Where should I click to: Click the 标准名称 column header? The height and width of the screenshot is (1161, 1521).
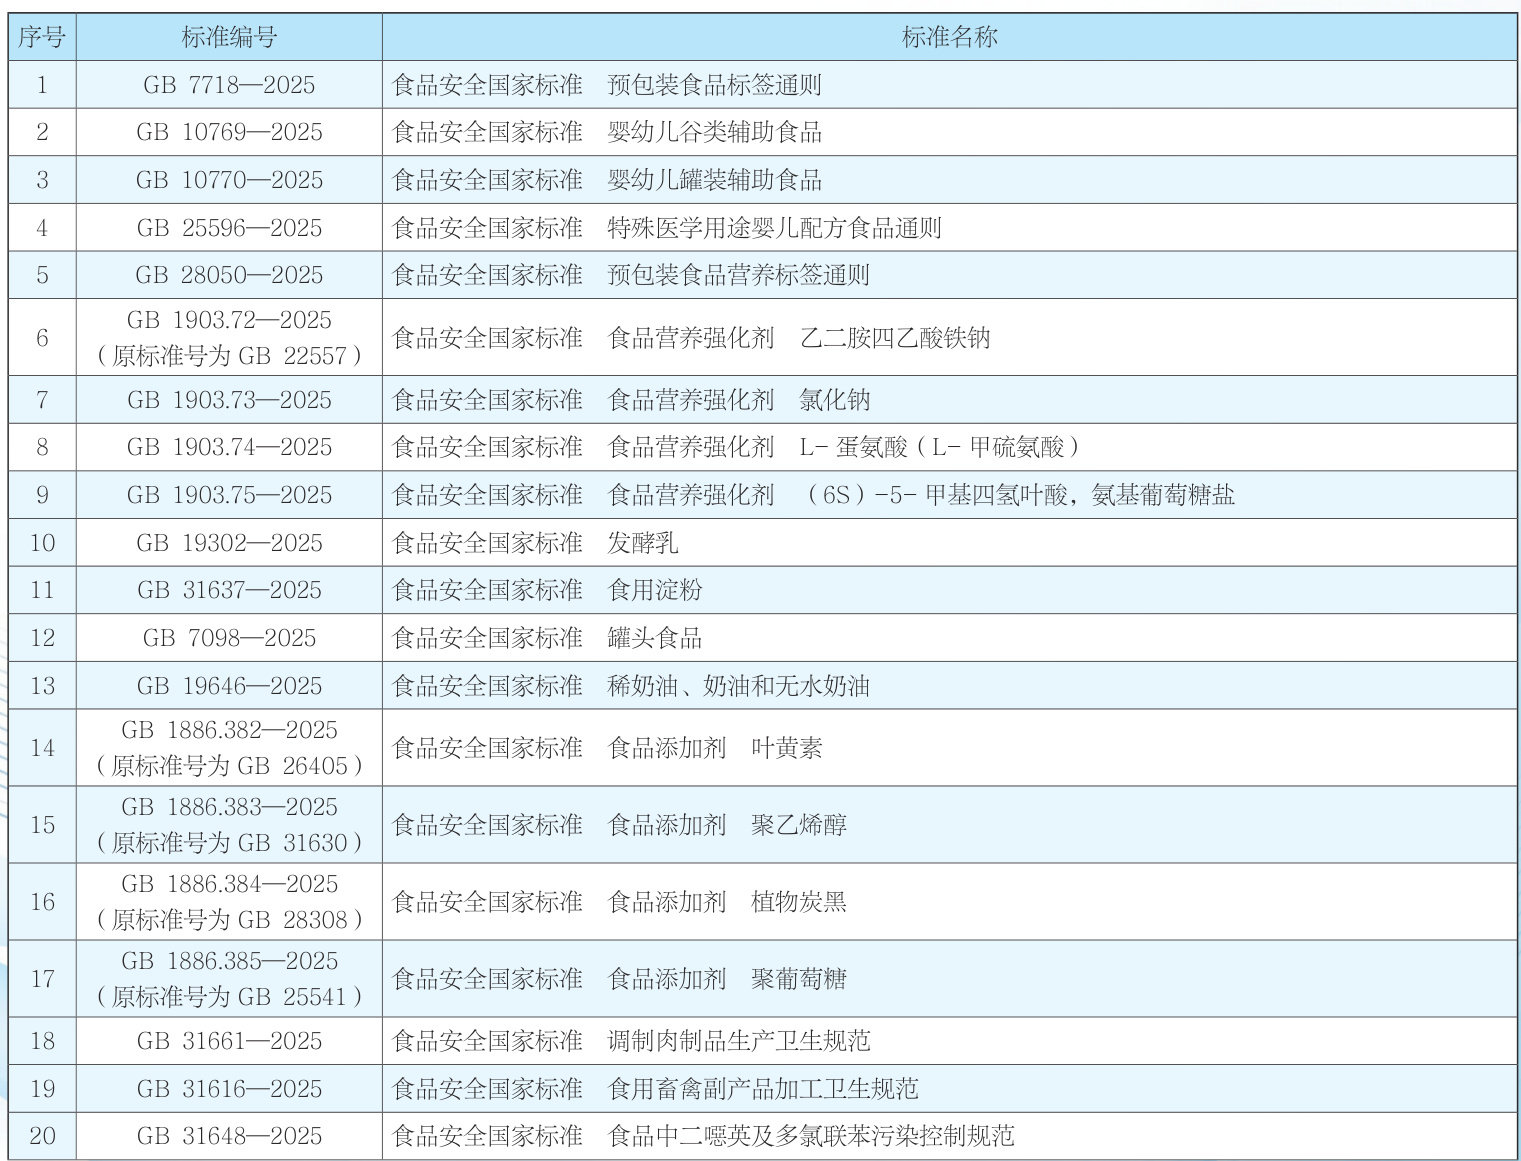tap(949, 38)
